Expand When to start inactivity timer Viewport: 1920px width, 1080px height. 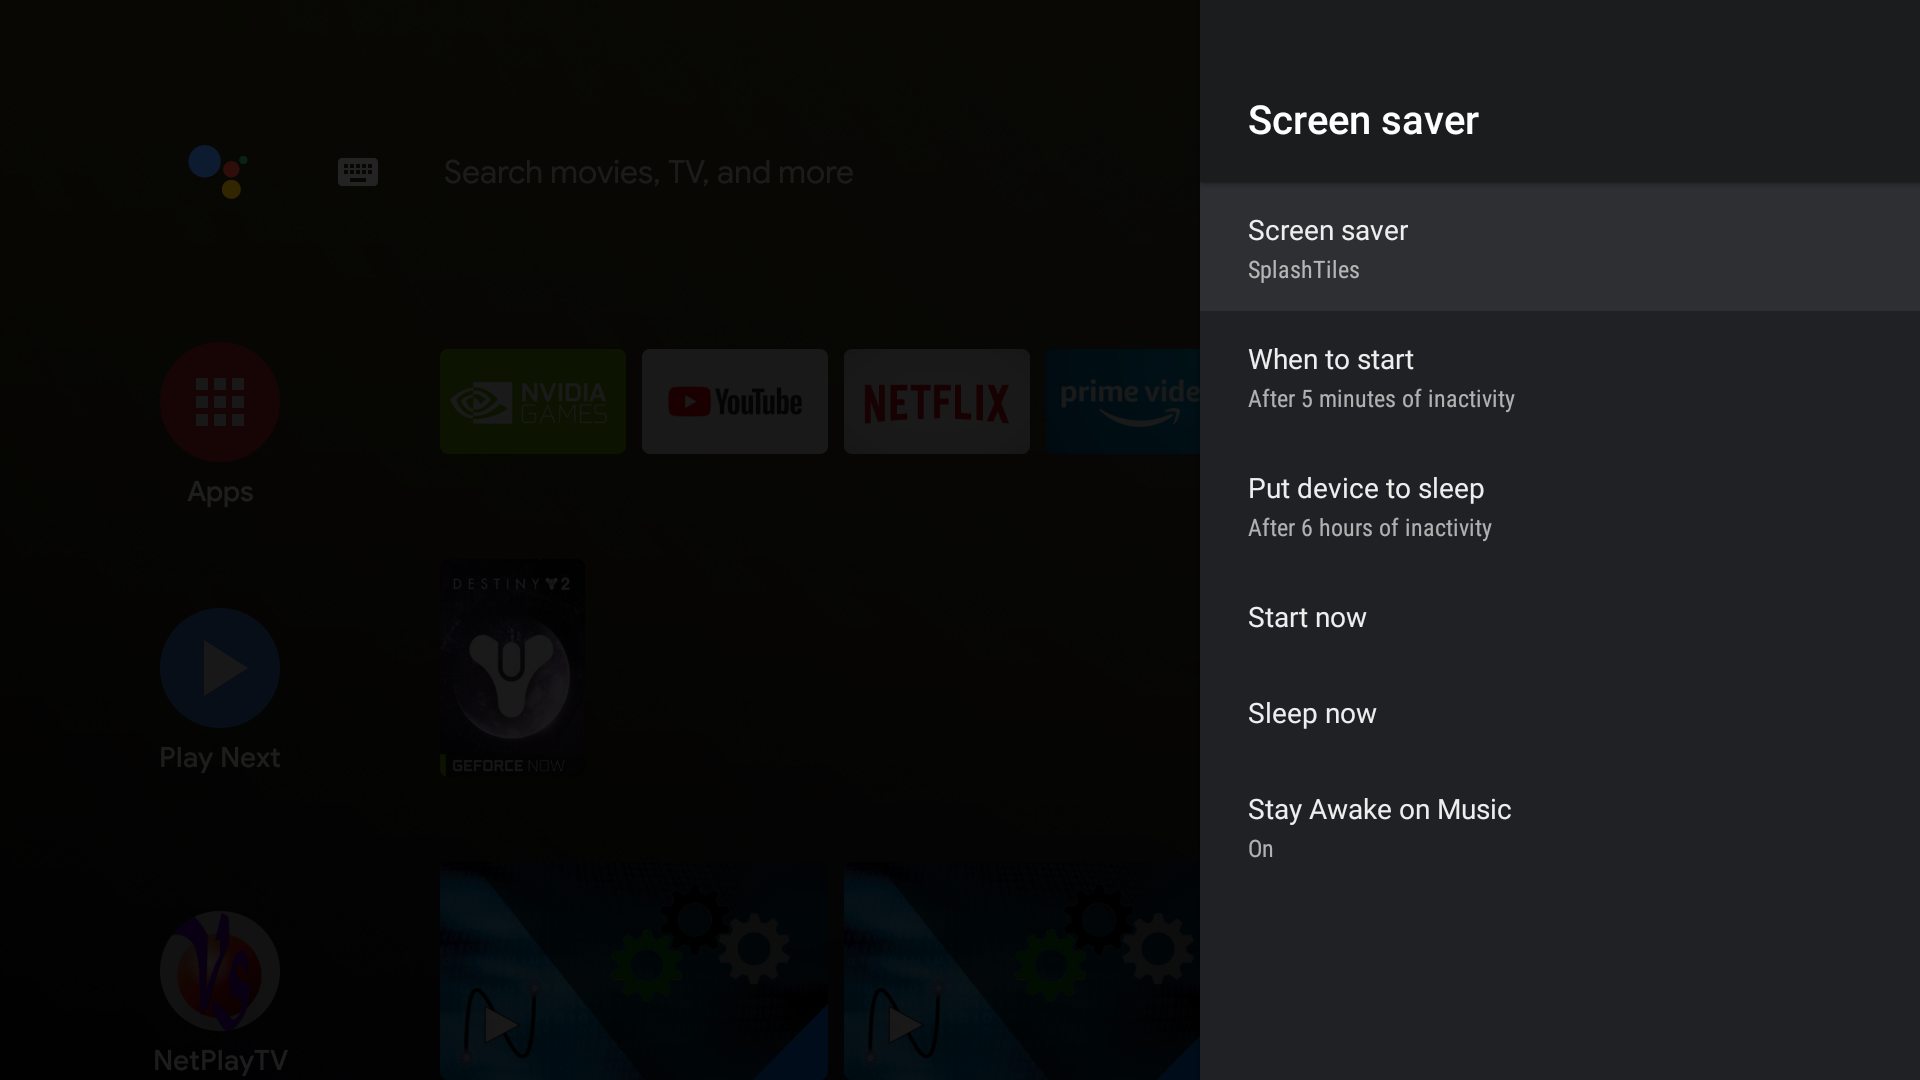click(x=1560, y=377)
